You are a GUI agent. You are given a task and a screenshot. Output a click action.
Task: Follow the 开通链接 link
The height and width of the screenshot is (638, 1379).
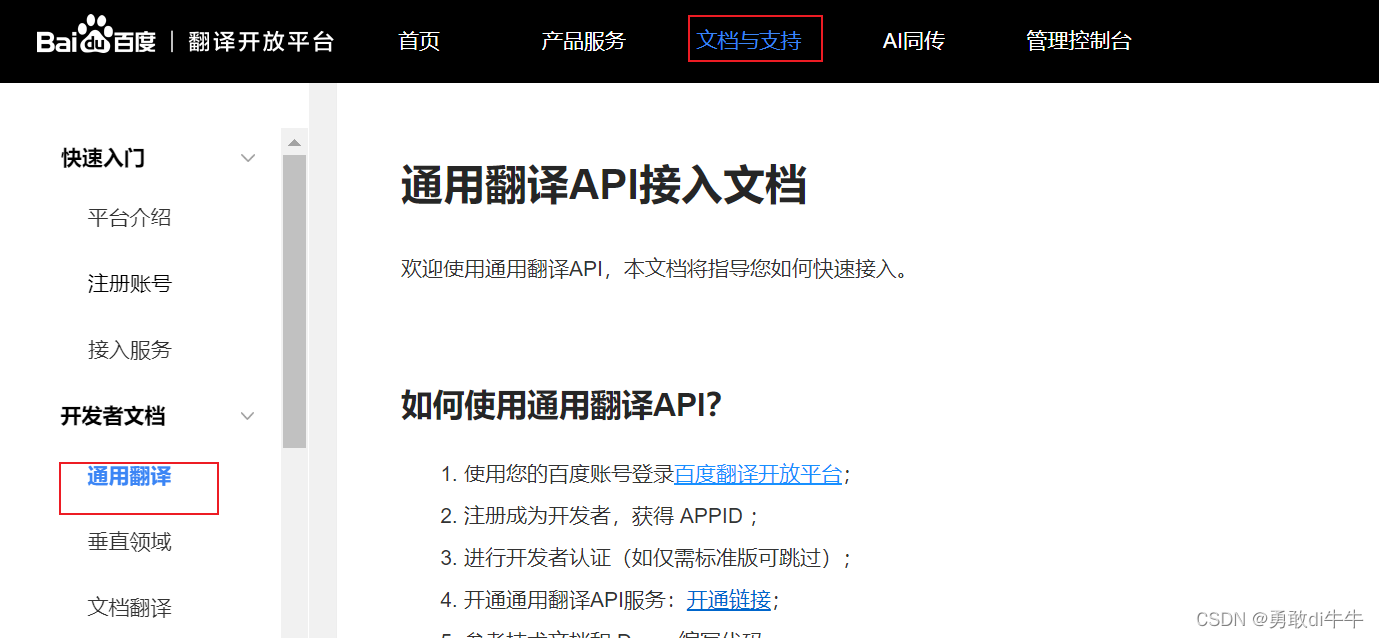729,600
